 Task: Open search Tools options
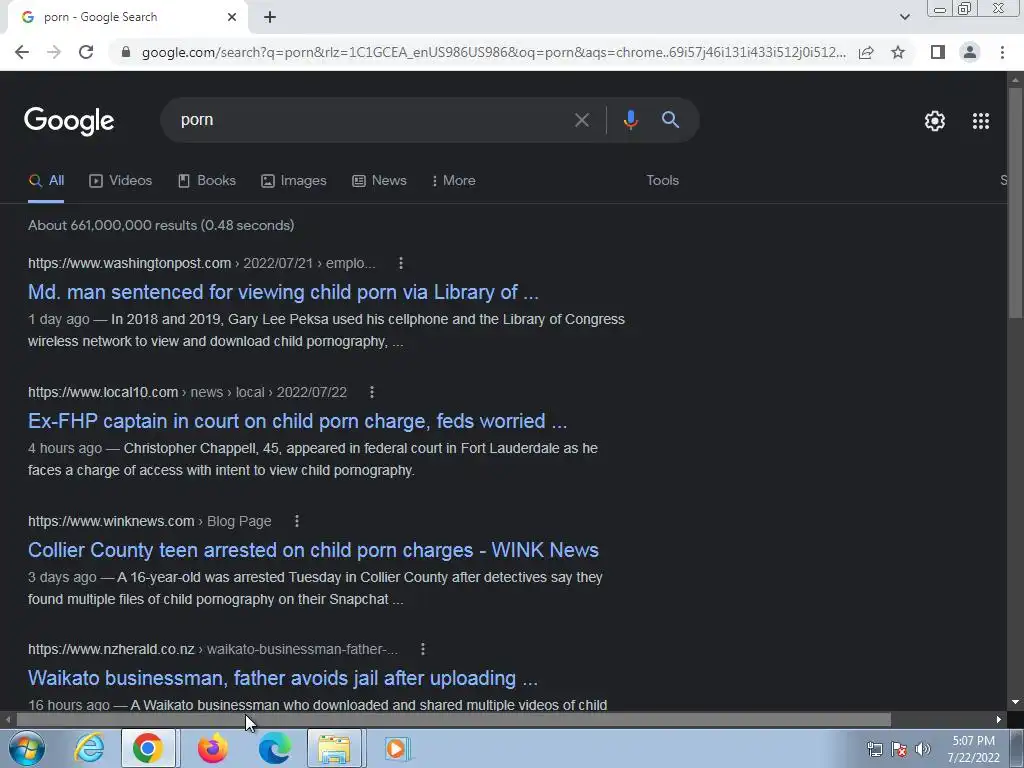662,181
